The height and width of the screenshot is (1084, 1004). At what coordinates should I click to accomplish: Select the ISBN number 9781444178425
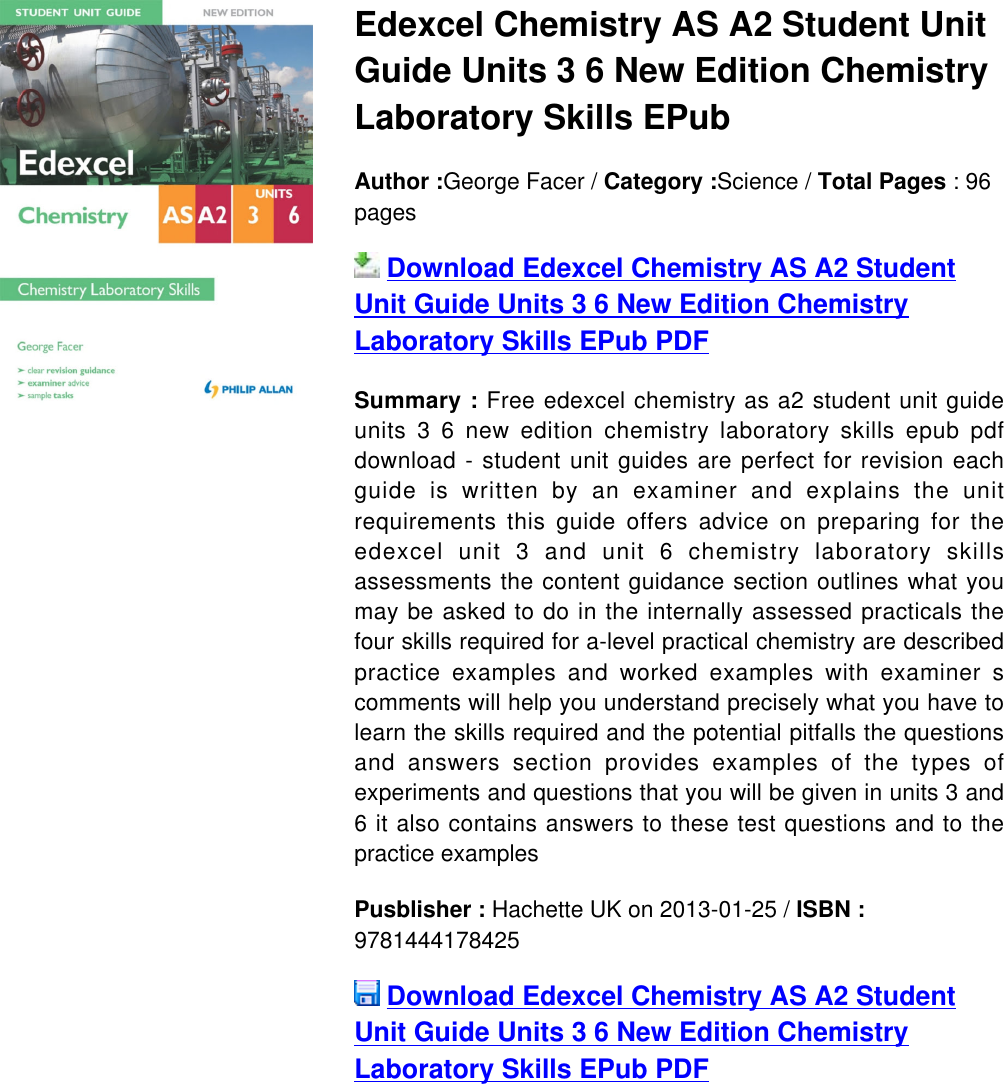tap(436, 940)
